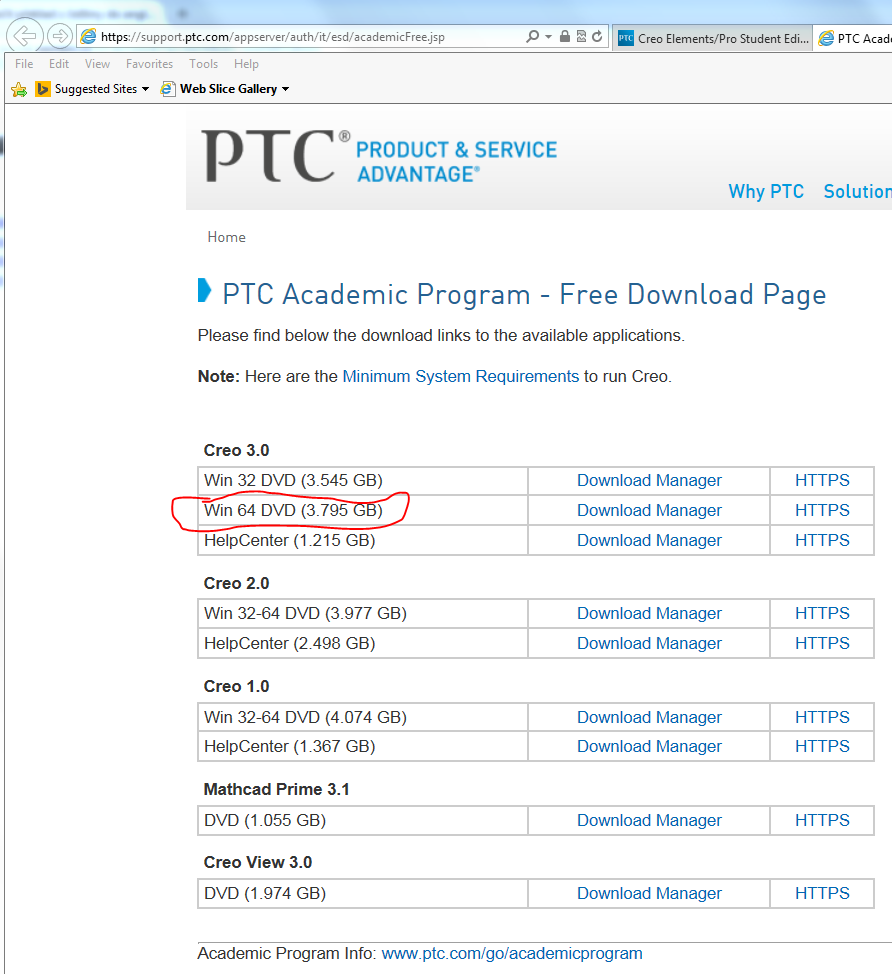Click Download Manager for Mathcad DVD (1.055 GB)

(649, 820)
